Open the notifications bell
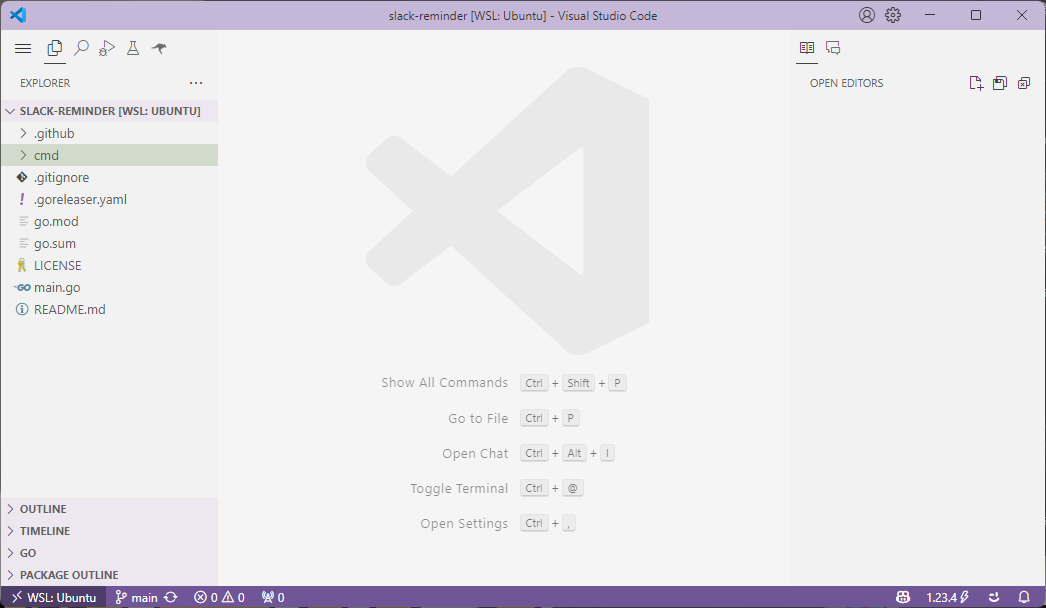The image size is (1046, 608). (1024, 597)
